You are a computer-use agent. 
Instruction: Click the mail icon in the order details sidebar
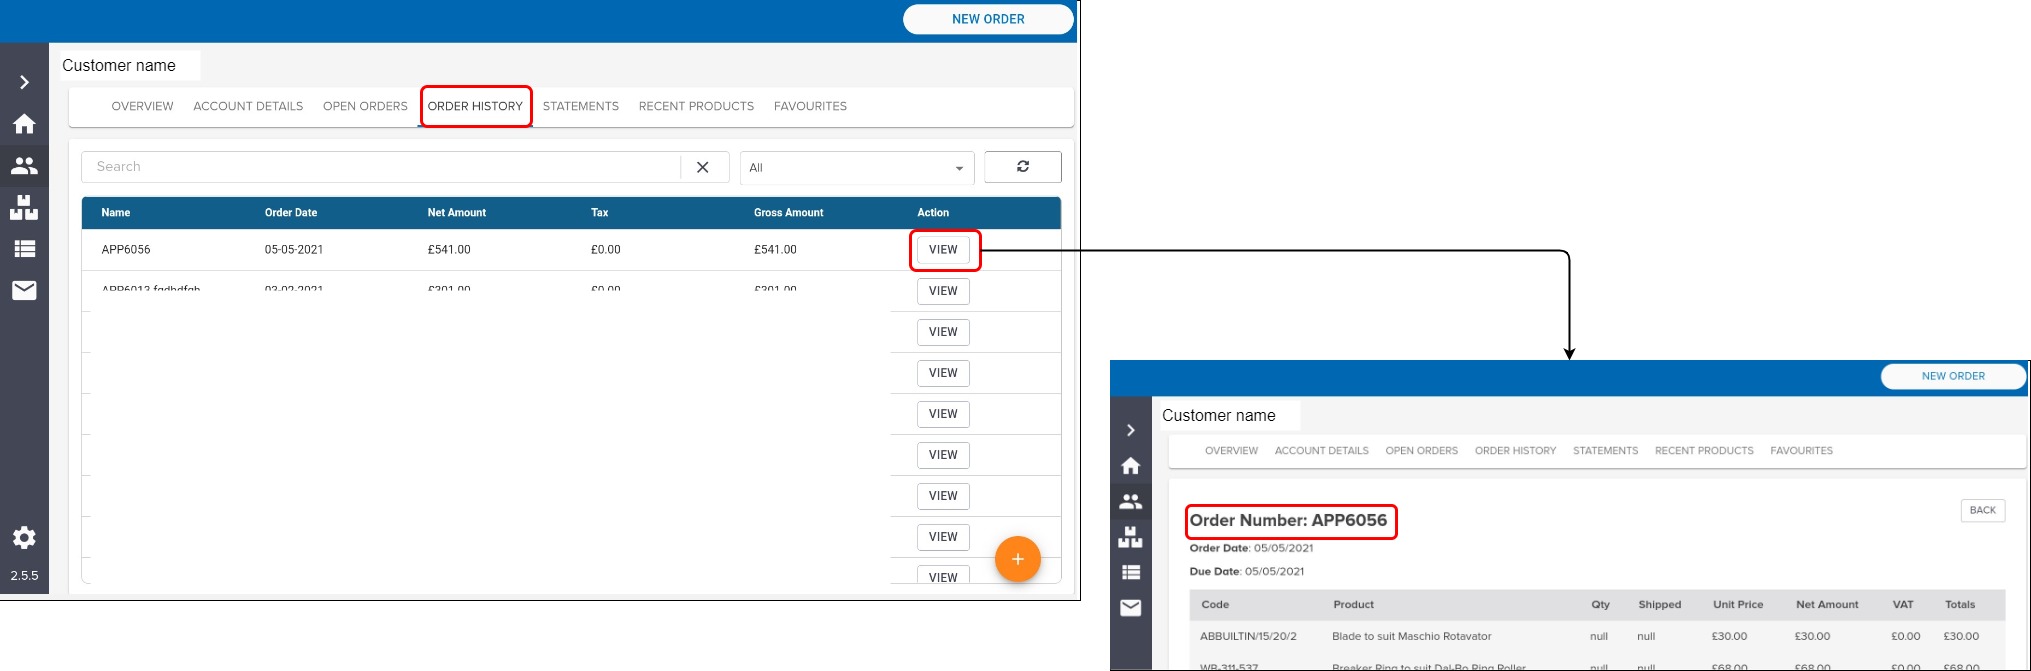point(1130,608)
